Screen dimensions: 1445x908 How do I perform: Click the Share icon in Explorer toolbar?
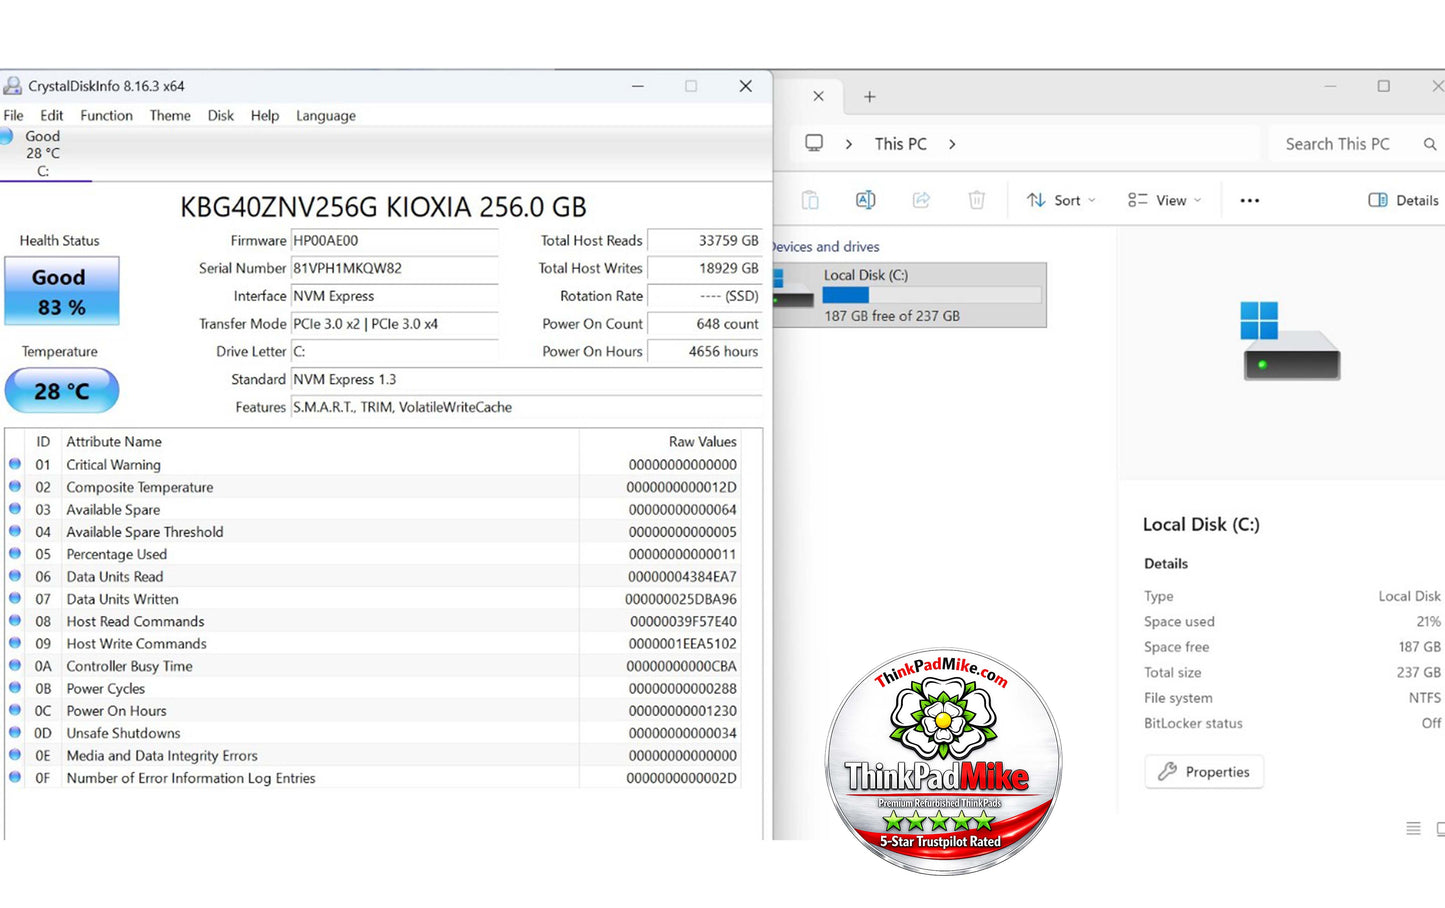(x=921, y=200)
